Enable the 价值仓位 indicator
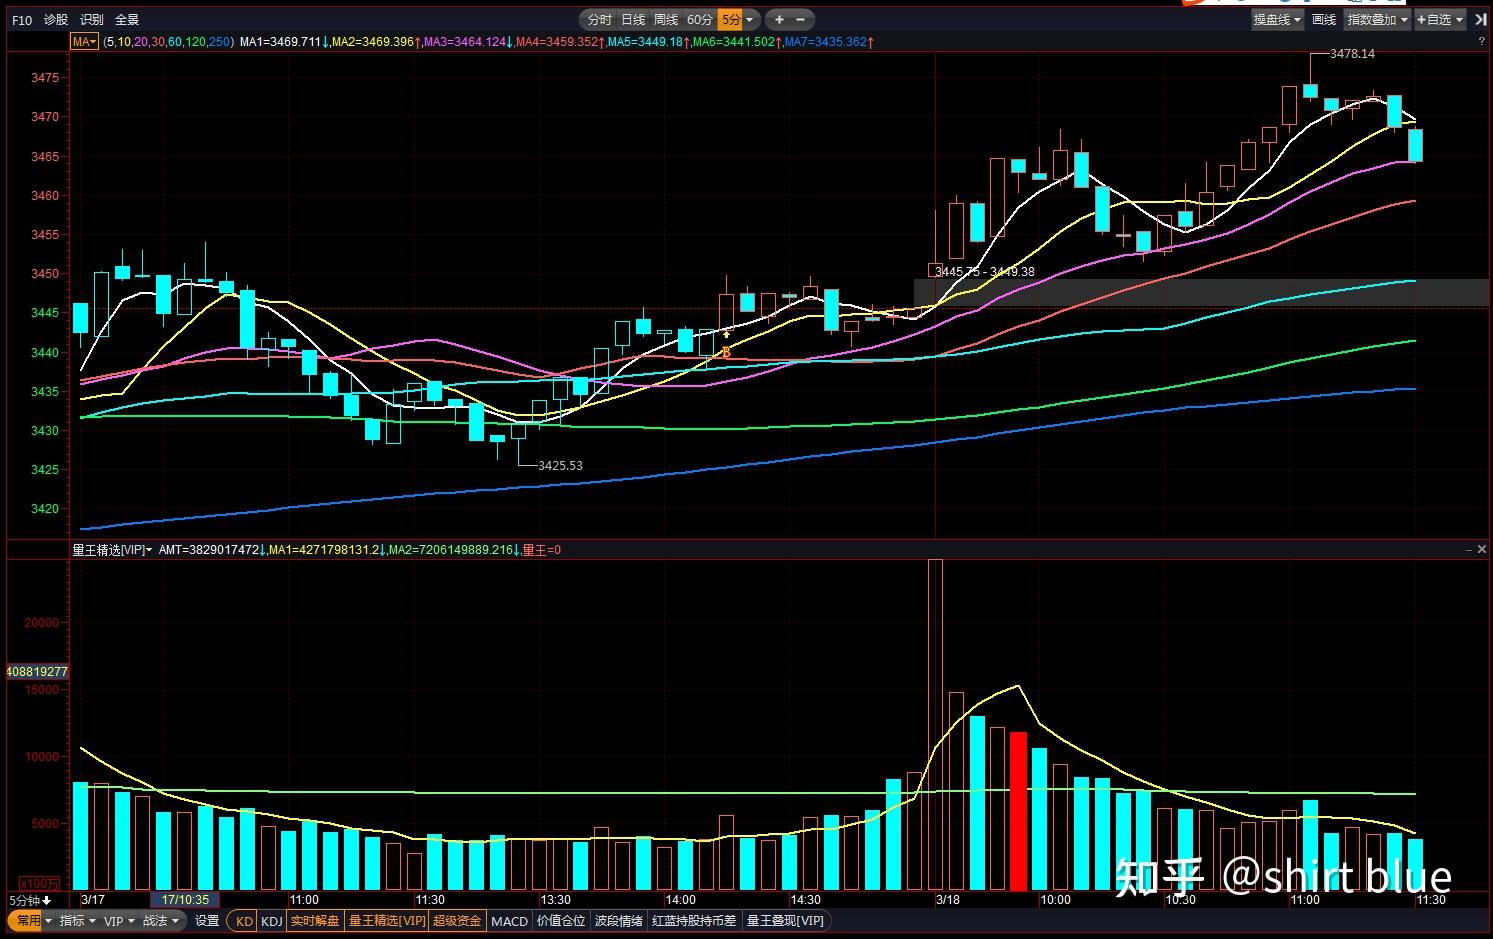Screen dimensions: 1493x939 click(x=561, y=921)
